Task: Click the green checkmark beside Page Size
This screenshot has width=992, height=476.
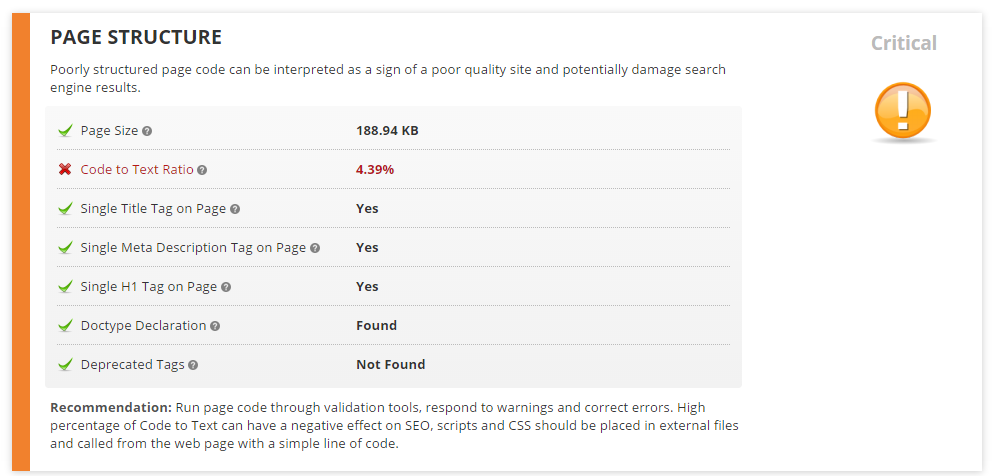Action: [x=65, y=131]
